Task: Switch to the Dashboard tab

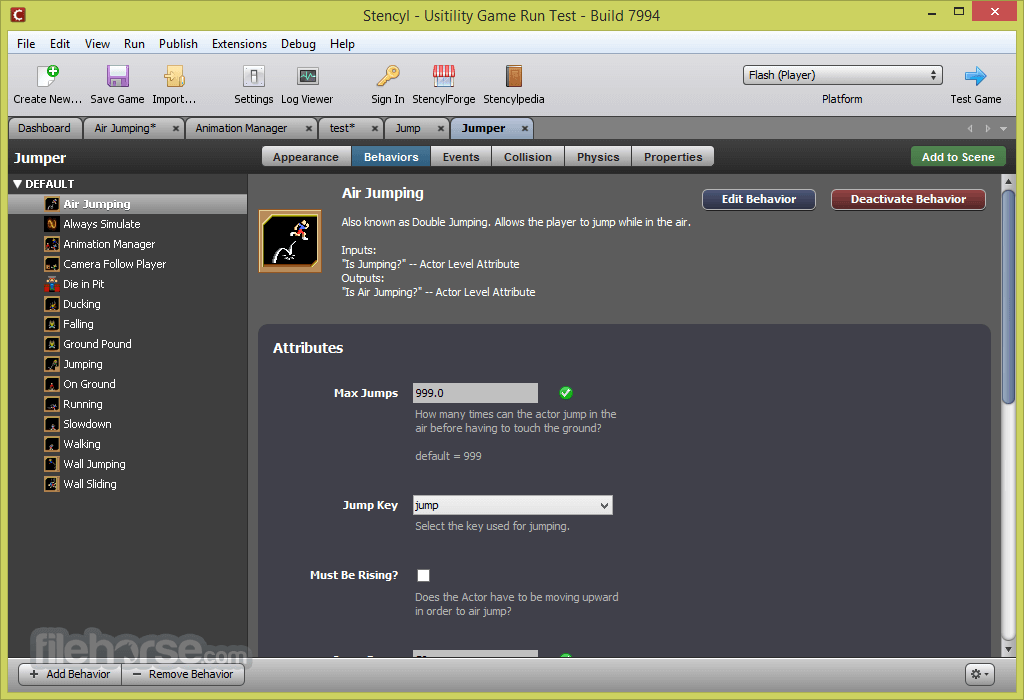Action: (44, 128)
